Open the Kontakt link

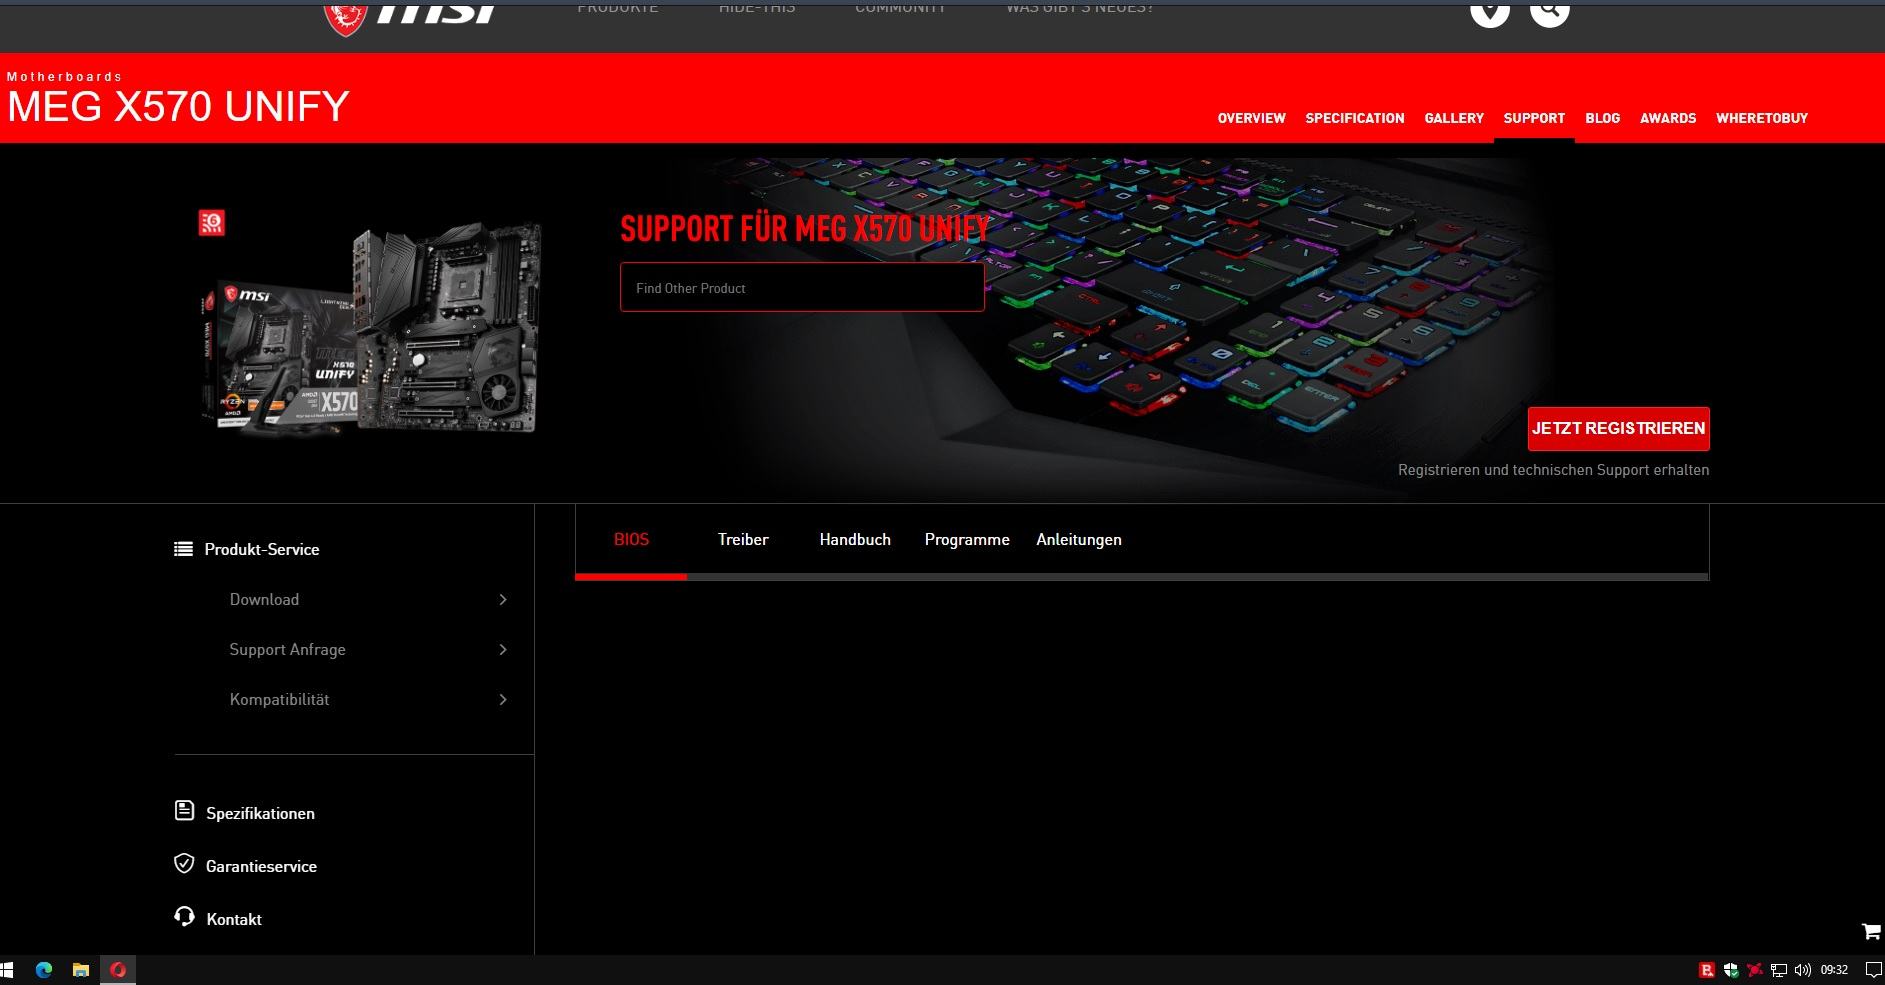[234, 919]
